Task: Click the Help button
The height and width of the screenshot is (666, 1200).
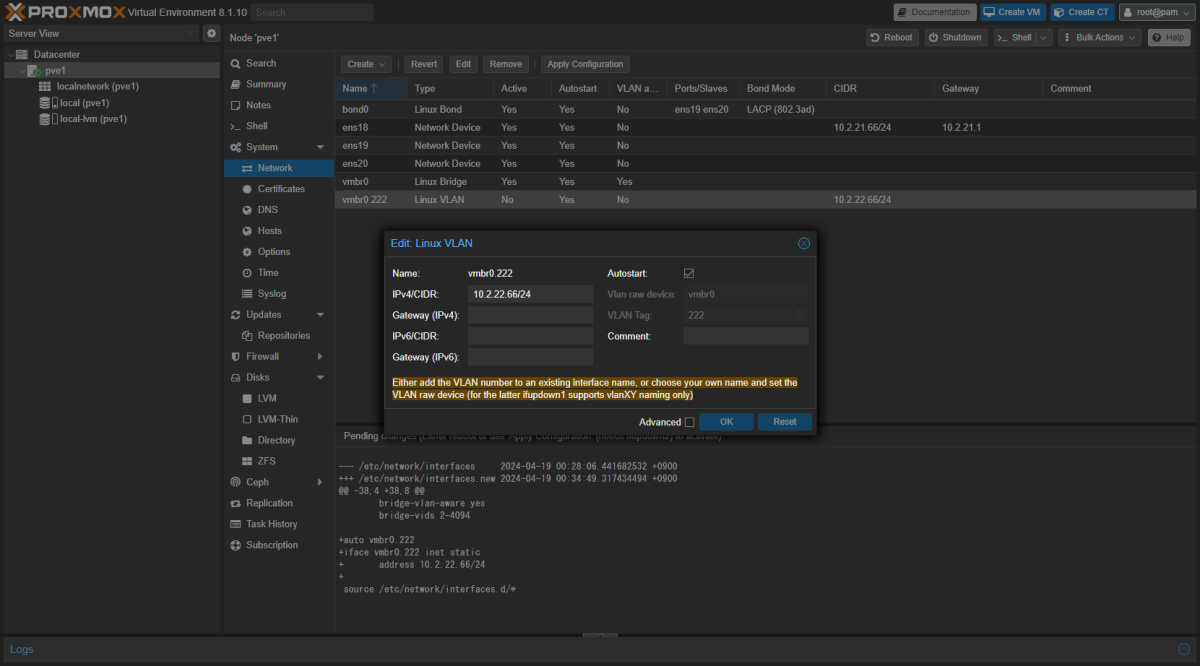Action: click(x=1169, y=37)
